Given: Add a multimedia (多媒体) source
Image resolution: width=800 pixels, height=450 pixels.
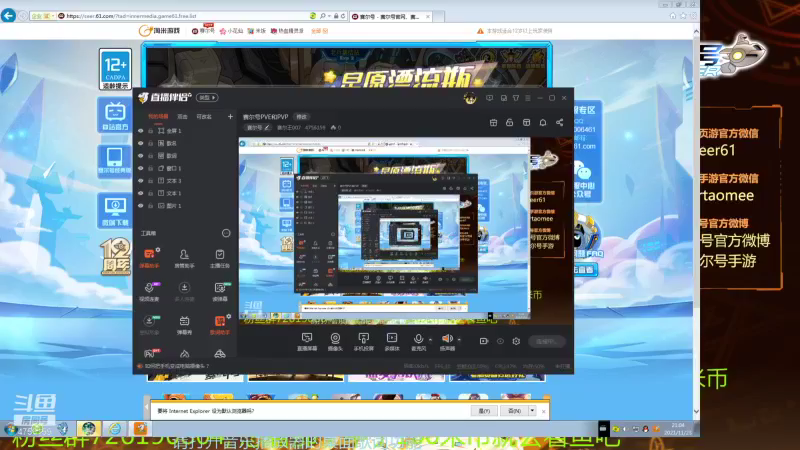Looking at the screenshot, I should click(392, 341).
